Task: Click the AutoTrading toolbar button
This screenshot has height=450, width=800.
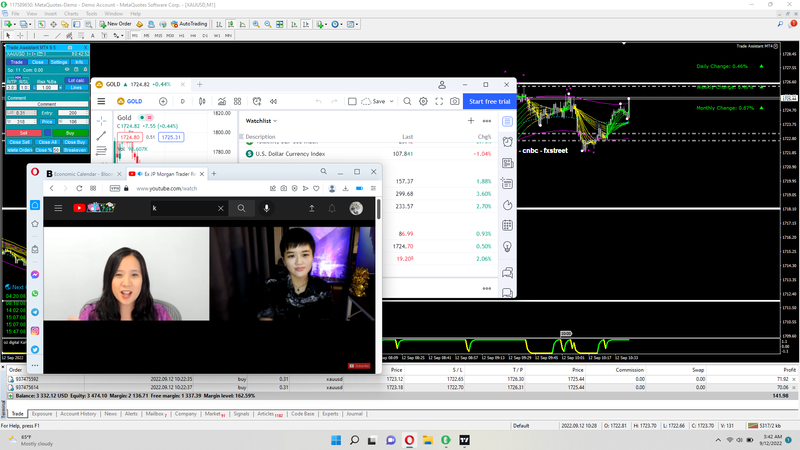Action: pyautogui.click(x=189, y=24)
